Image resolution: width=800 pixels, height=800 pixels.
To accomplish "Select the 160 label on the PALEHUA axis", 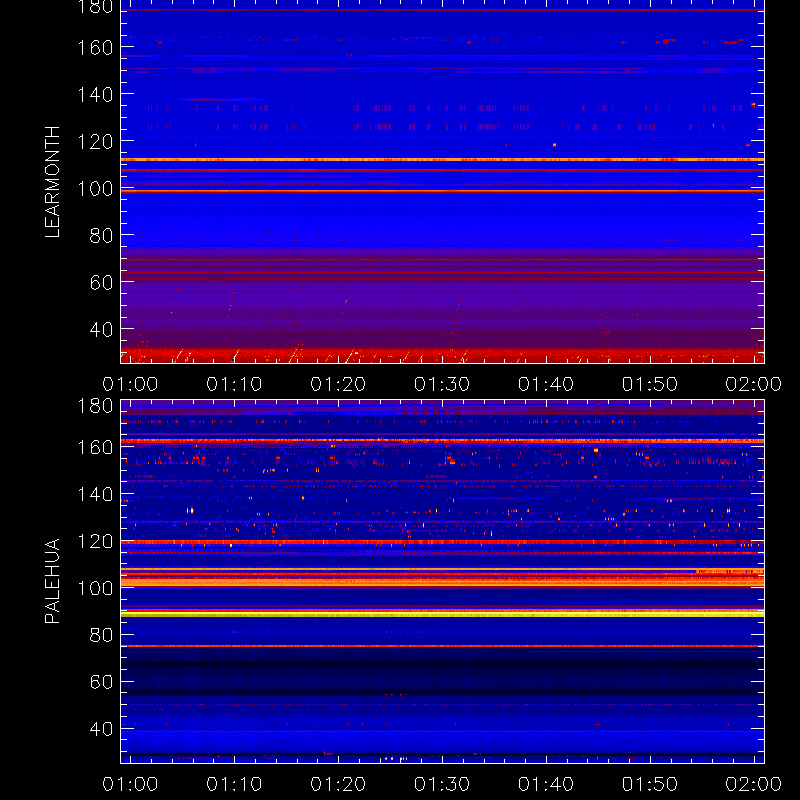I will [95, 447].
